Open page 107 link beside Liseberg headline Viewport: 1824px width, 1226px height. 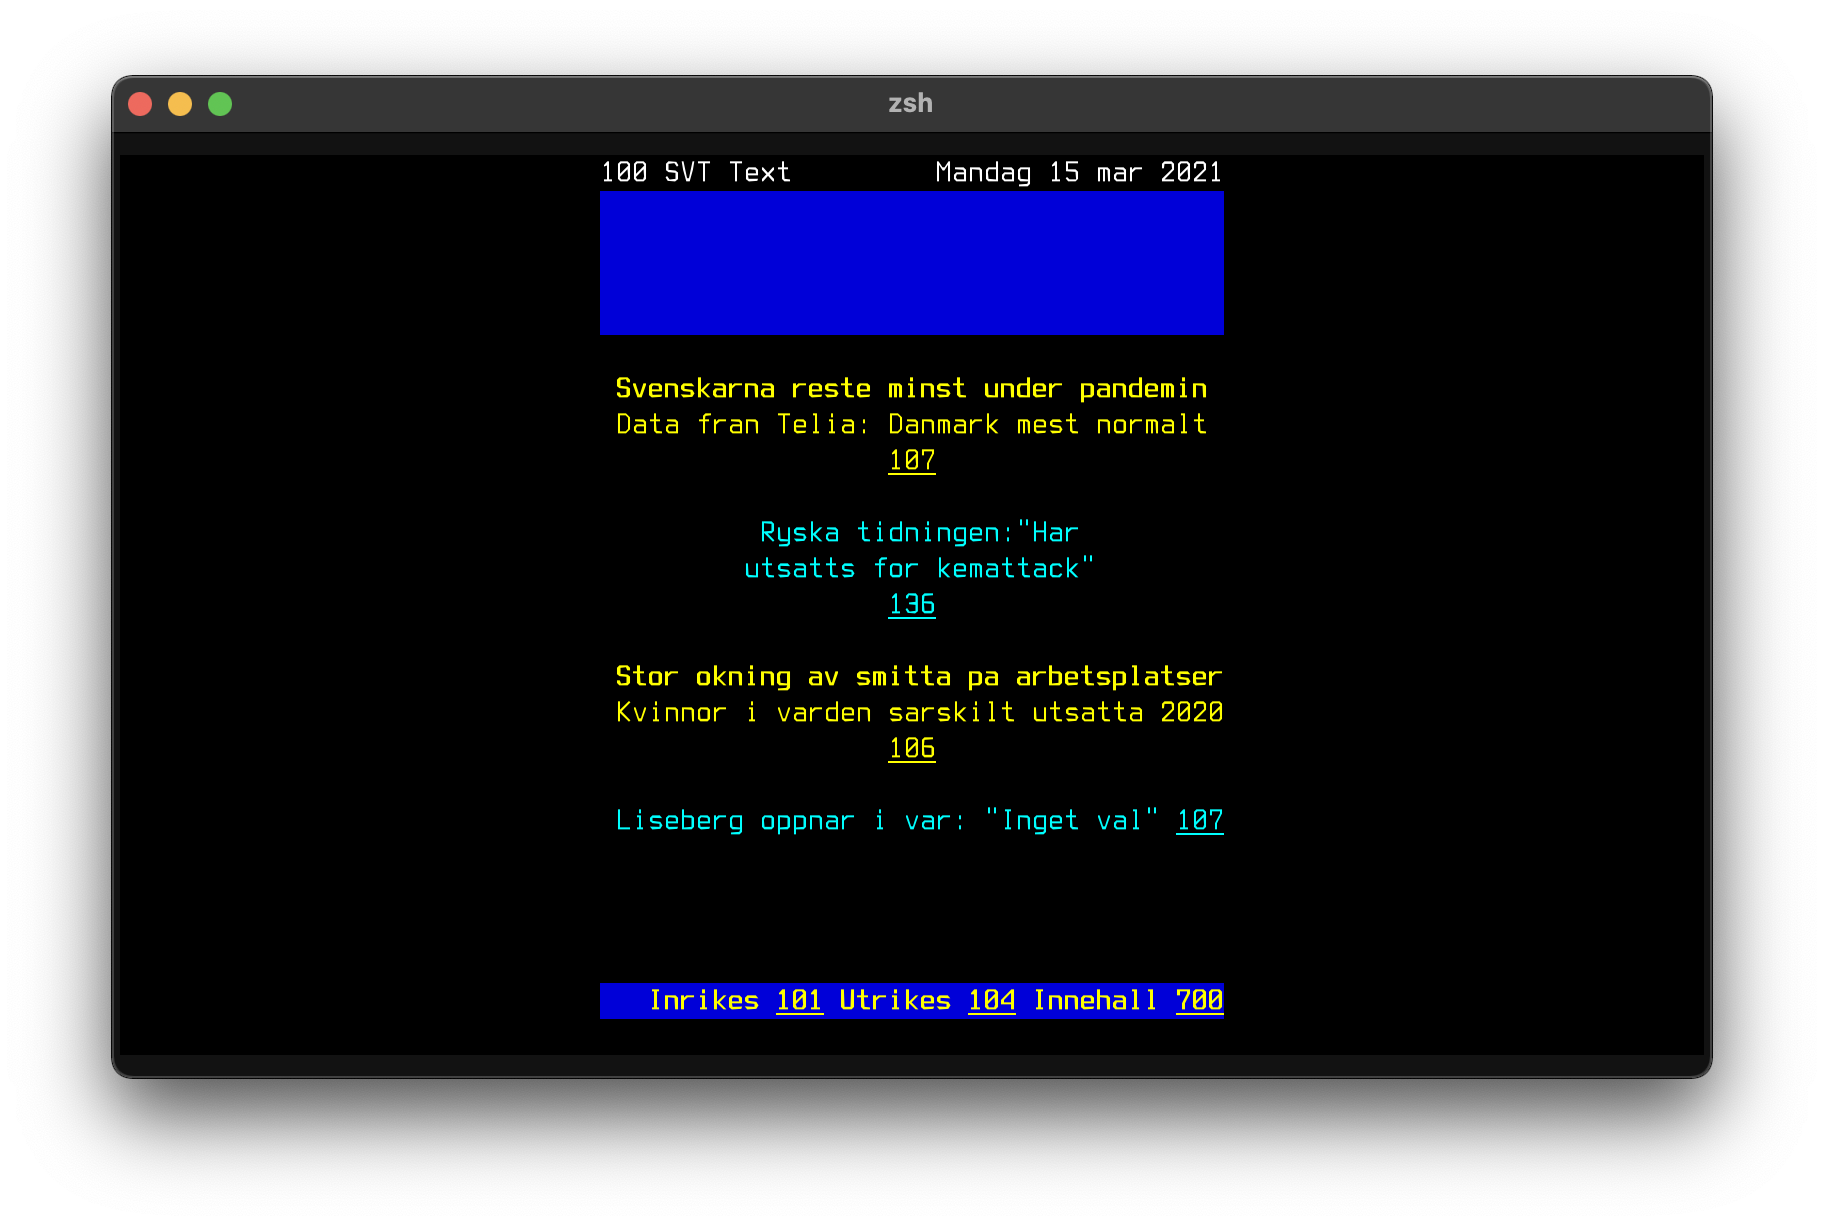pyautogui.click(x=1200, y=821)
